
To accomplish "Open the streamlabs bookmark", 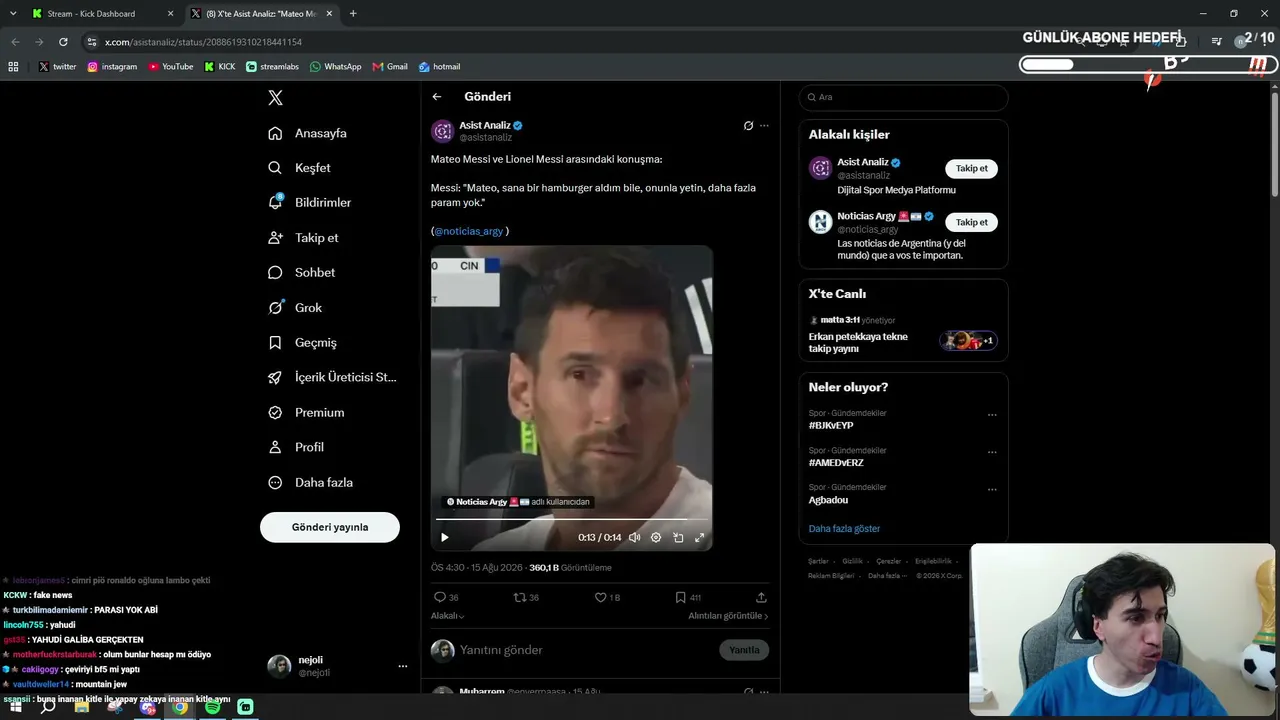I will point(273,67).
